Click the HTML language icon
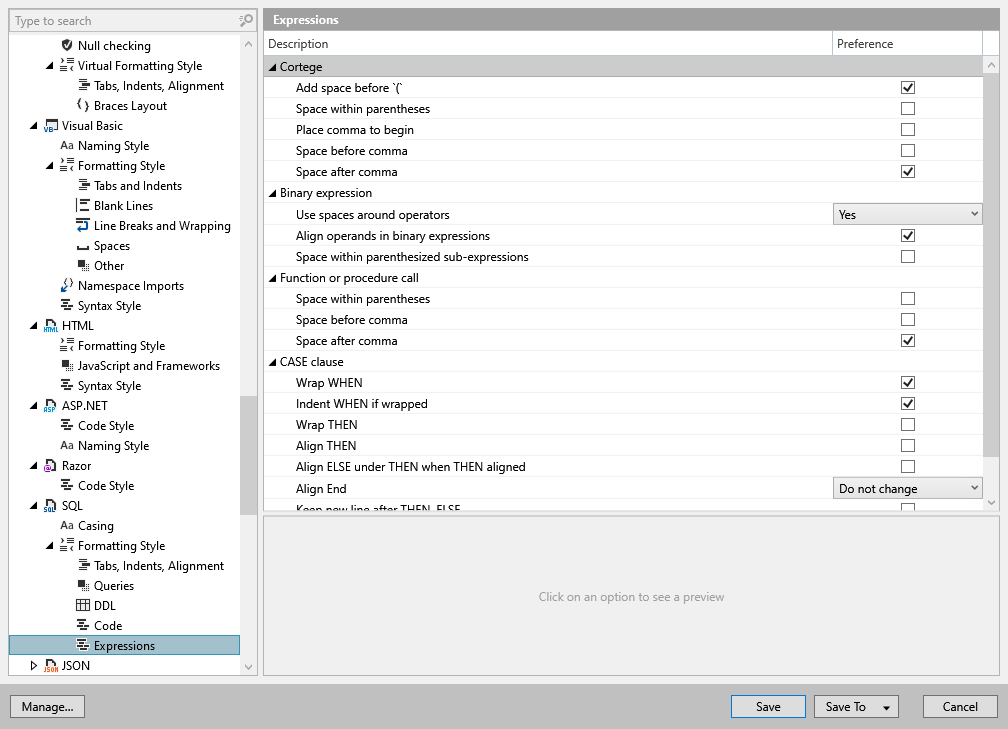This screenshot has width=1008, height=729. [x=51, y=325]
